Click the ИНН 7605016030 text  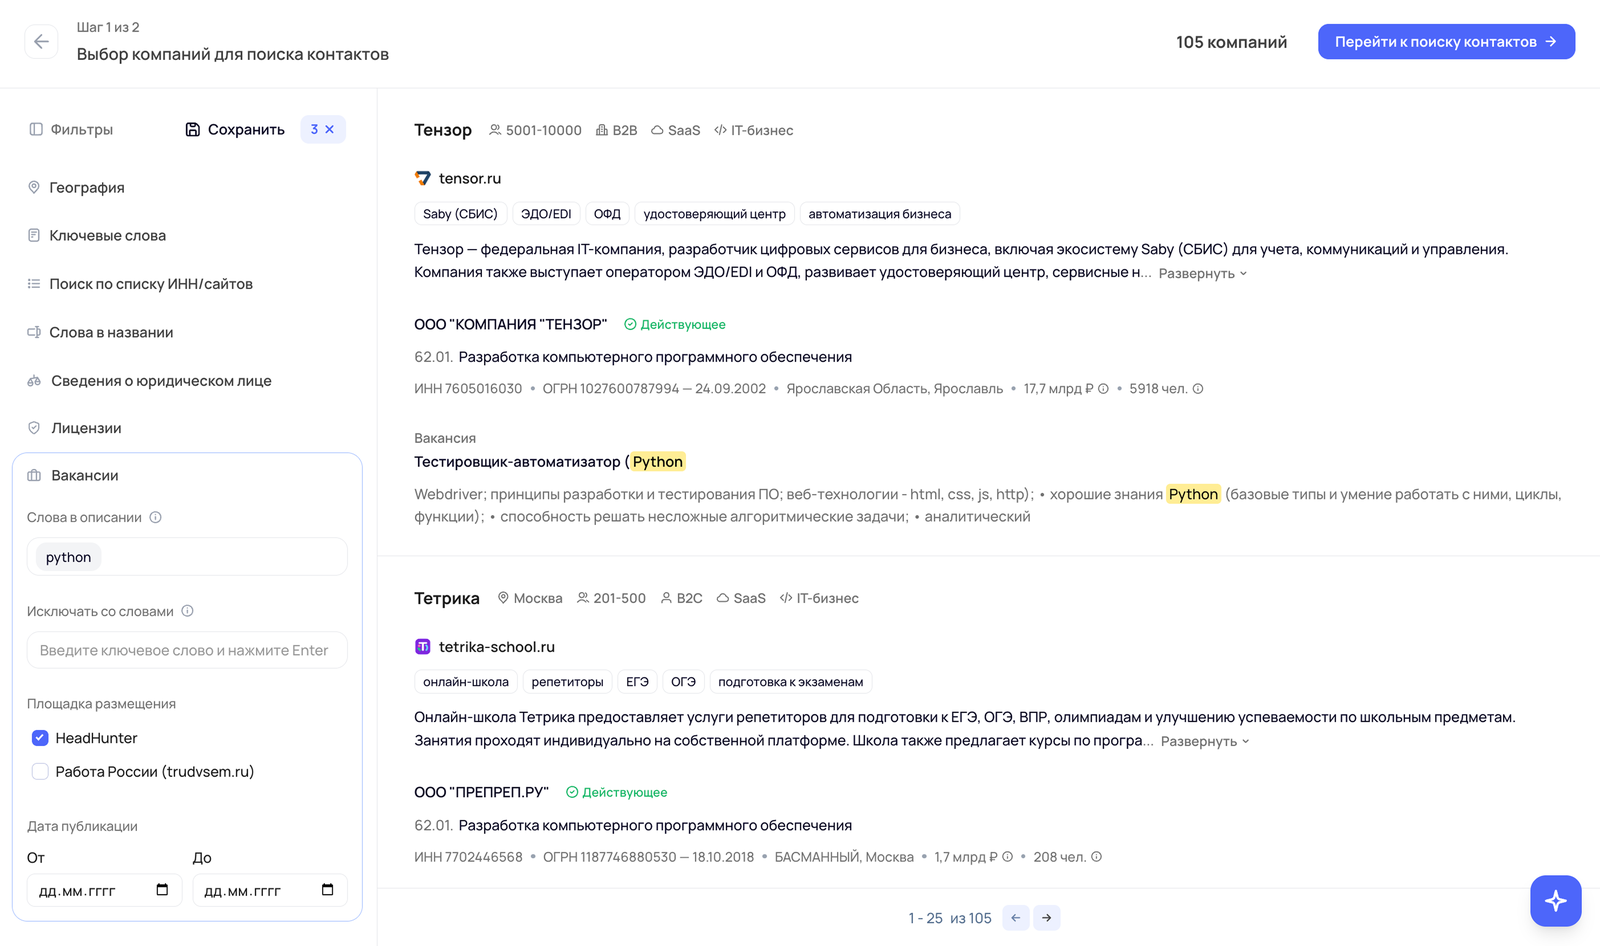(468, 389)
